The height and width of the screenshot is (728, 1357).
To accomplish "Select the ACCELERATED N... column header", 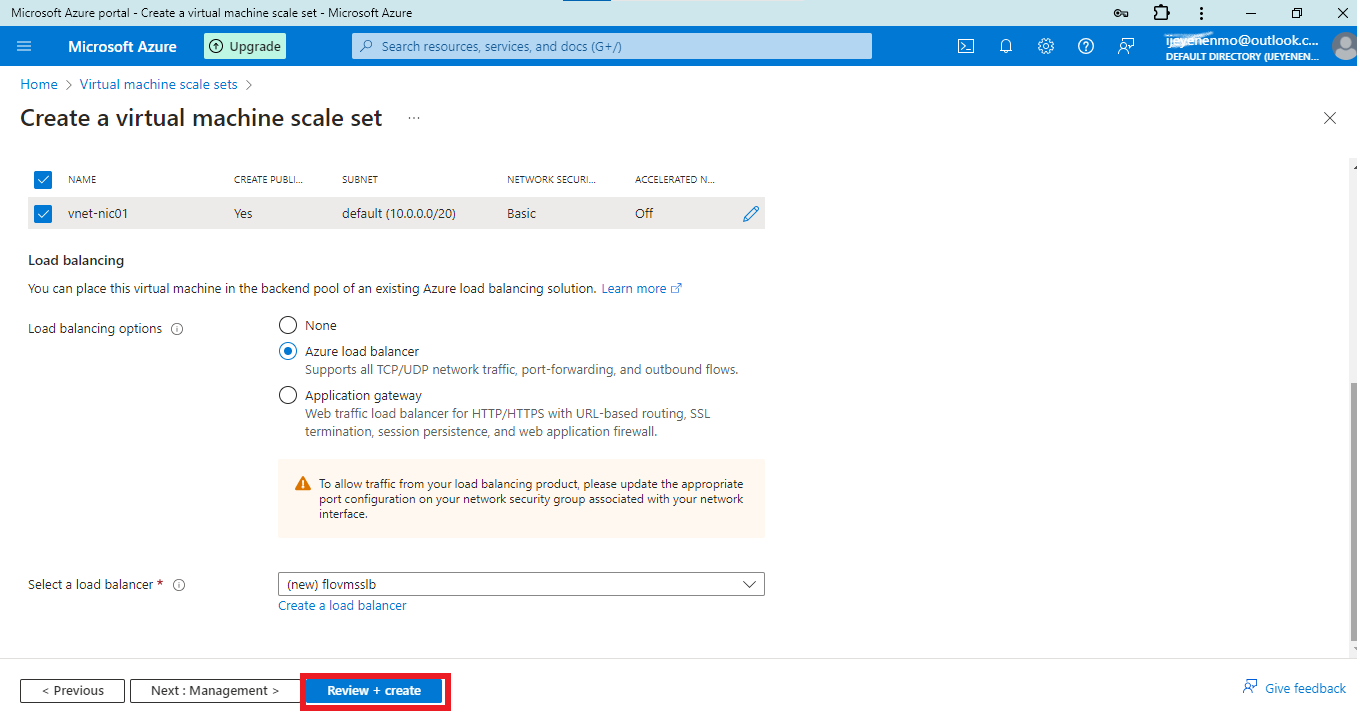I will [x=675, y=180].
